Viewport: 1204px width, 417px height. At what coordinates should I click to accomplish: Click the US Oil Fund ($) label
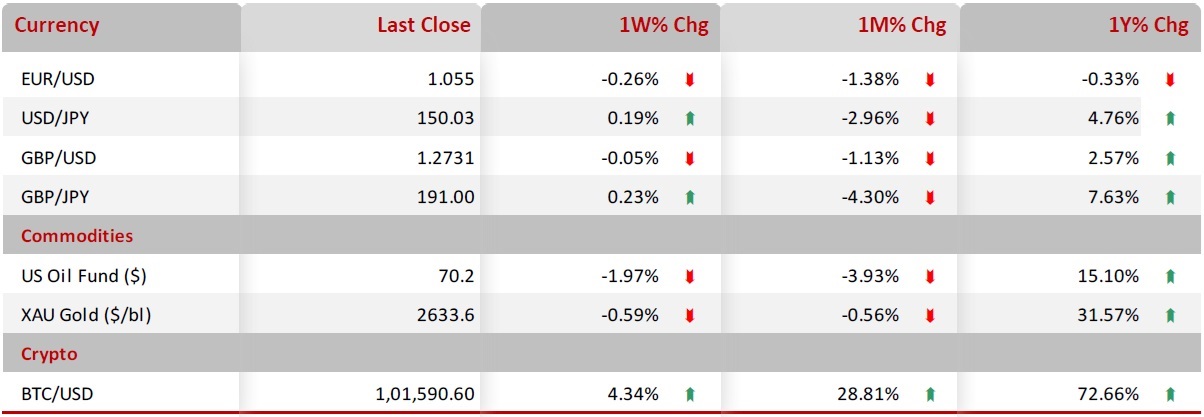click(76, 276)
